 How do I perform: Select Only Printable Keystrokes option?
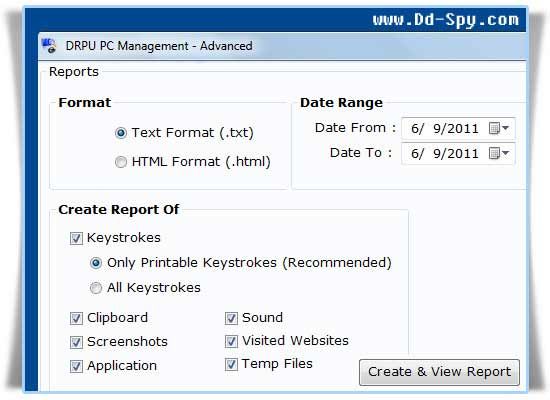(96, 263)
